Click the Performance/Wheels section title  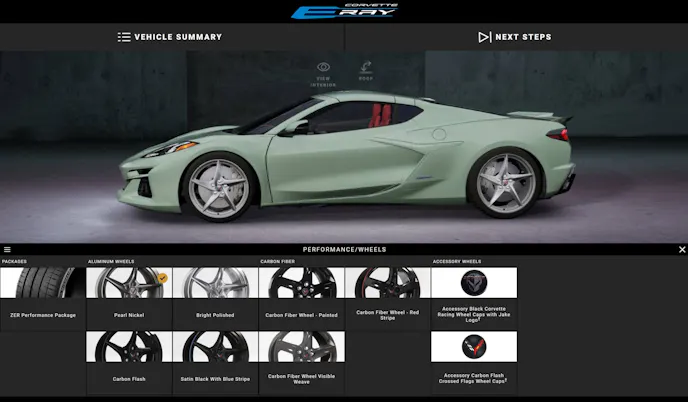pos(344,250)
